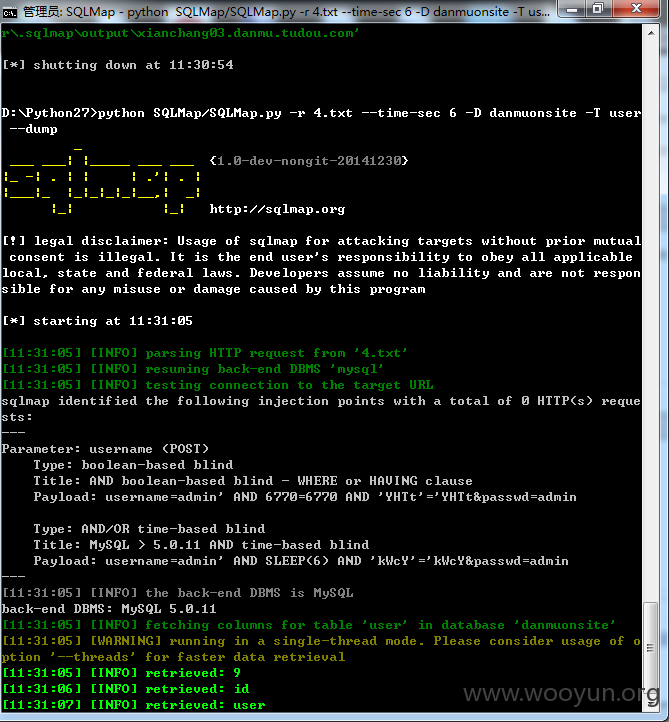Click the '--dump' continuation line

[x=33, y=129]
